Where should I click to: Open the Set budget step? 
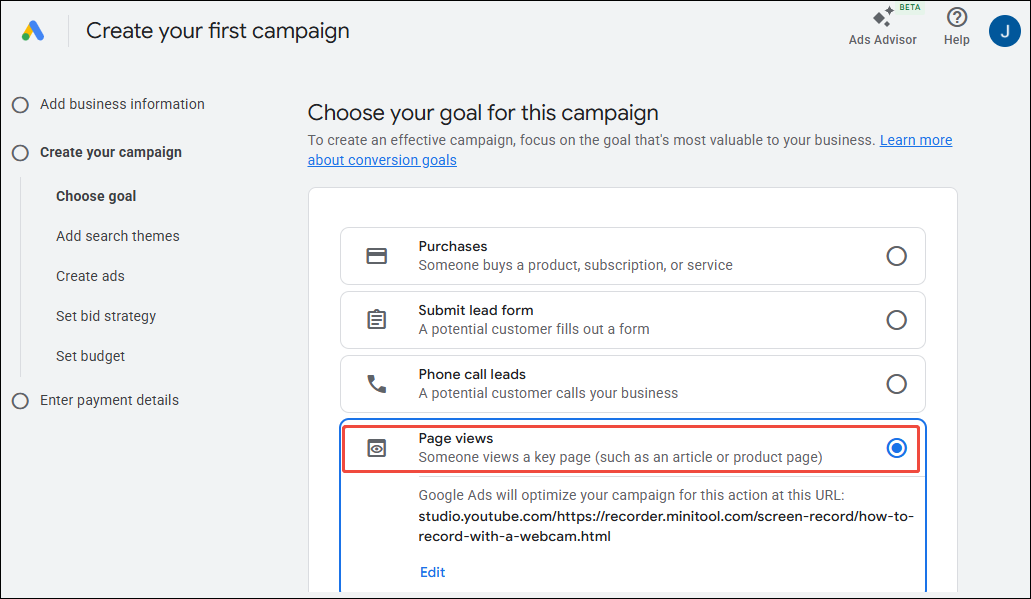(90, 355)
